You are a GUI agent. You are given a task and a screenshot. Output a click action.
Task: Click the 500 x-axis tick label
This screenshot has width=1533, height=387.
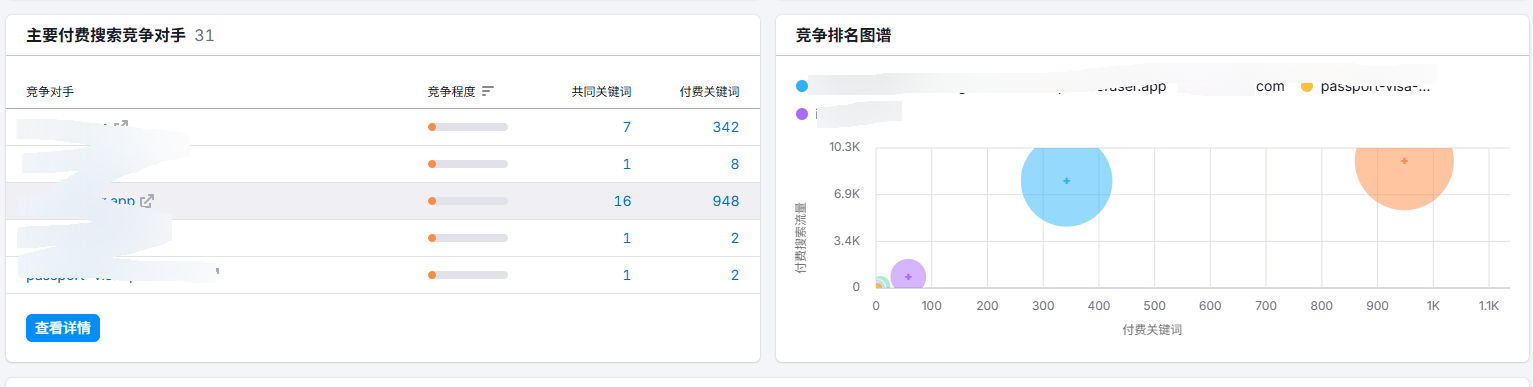1154,306
